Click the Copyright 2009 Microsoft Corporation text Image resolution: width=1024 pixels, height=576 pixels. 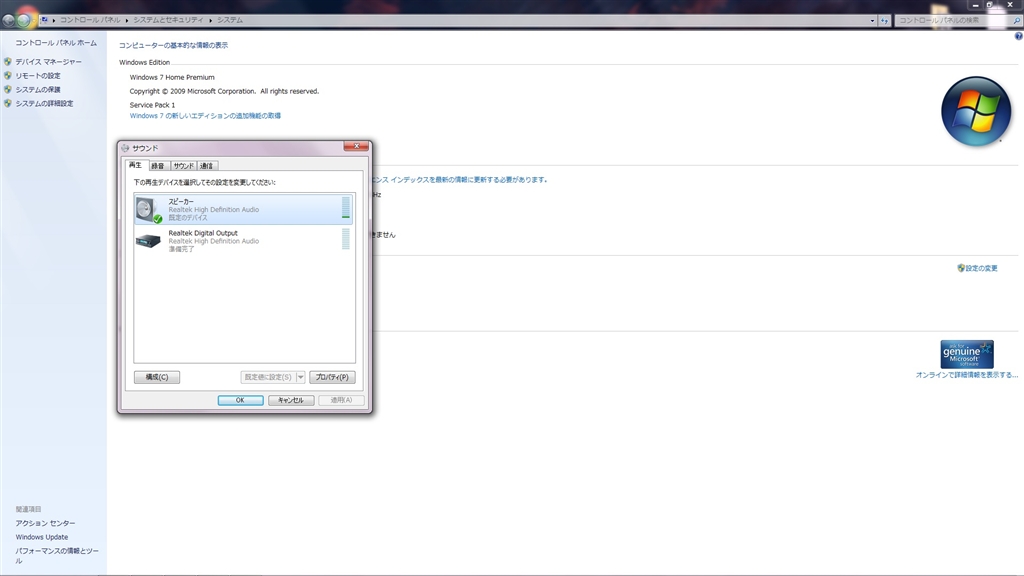pyautogui.click(x=224, y=91)
